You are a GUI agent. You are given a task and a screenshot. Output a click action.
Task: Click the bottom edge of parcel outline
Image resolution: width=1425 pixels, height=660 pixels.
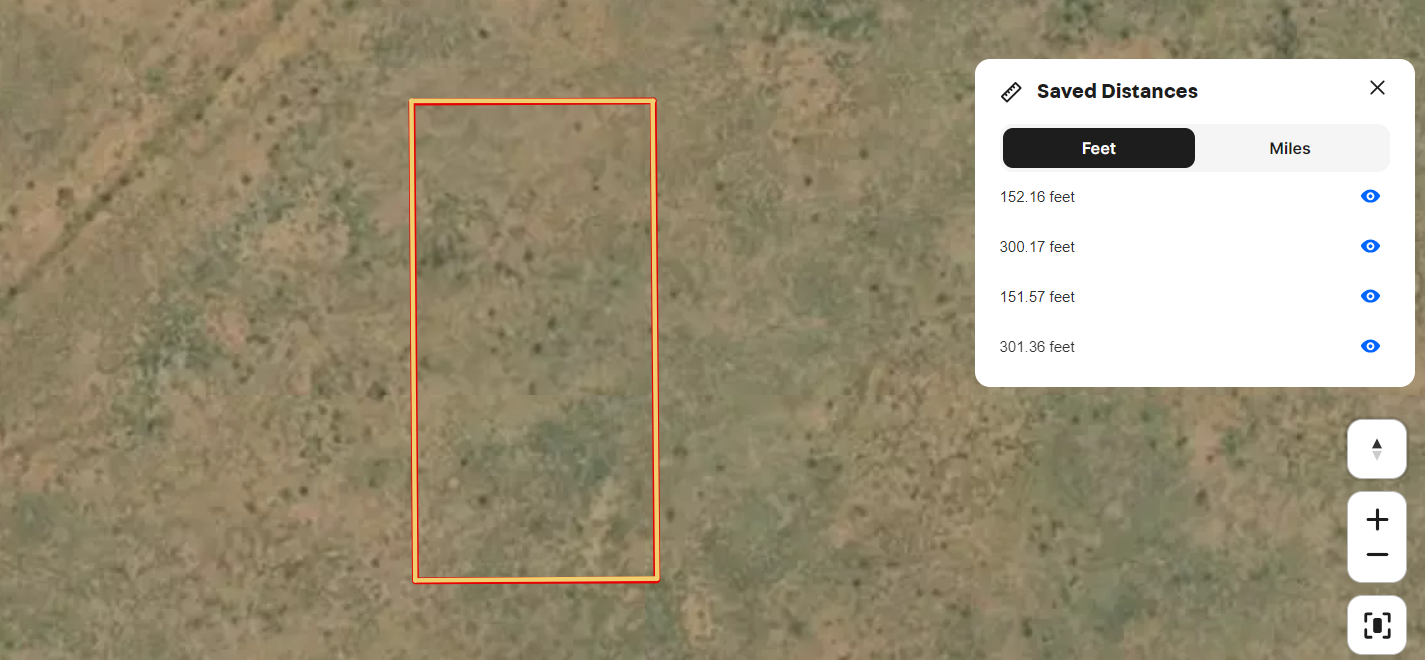pyautogui.click(x=536, y=579)
